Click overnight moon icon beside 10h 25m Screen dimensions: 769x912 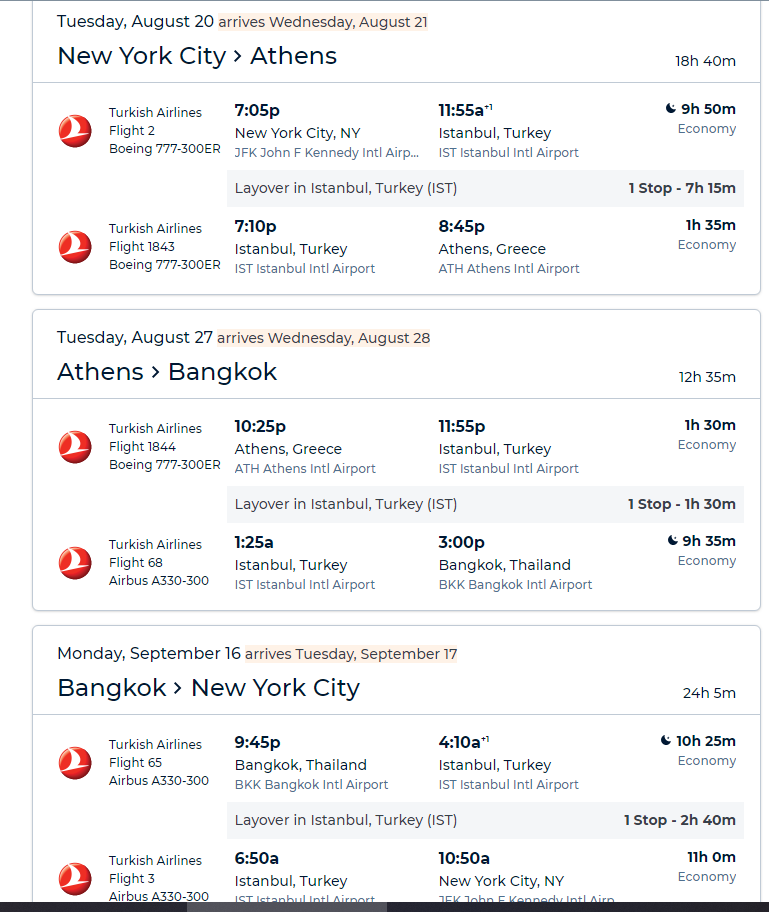click(666, 740)
